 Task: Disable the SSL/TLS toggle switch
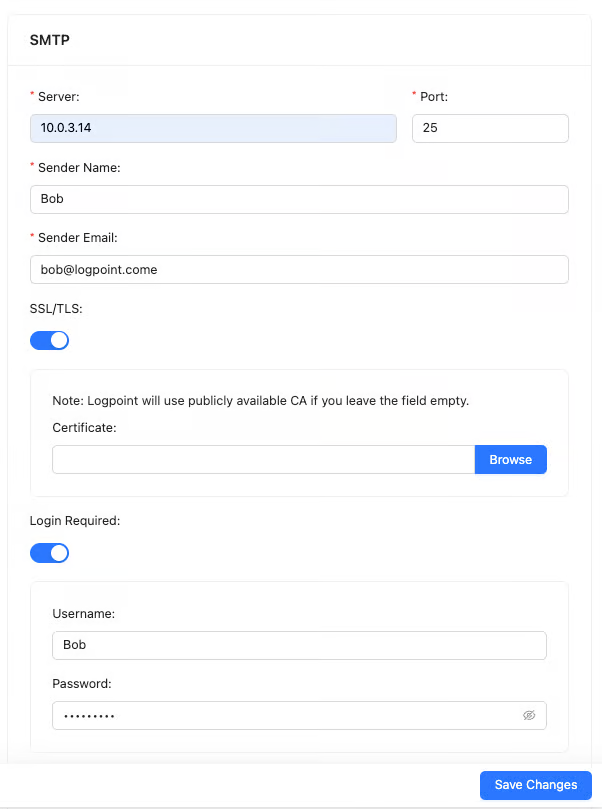(x=49, y=340)
